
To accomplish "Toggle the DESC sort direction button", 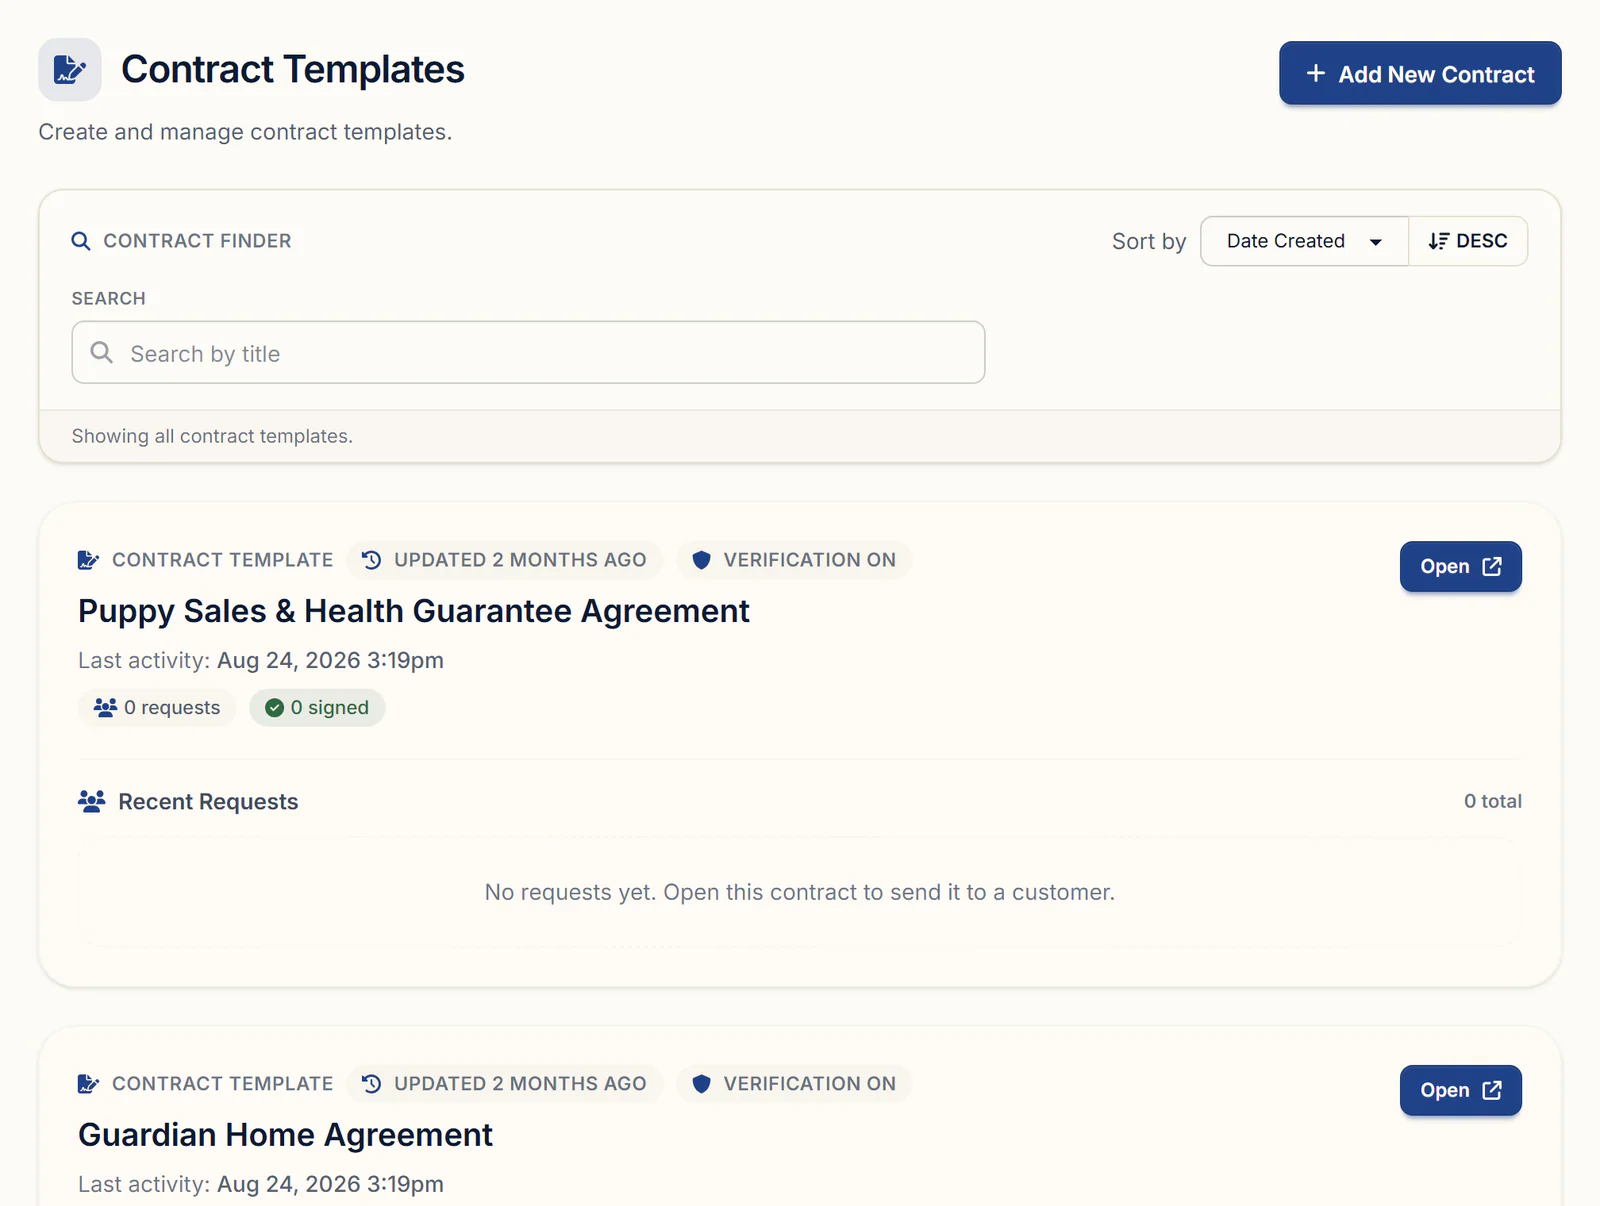I will (1467, 241).
